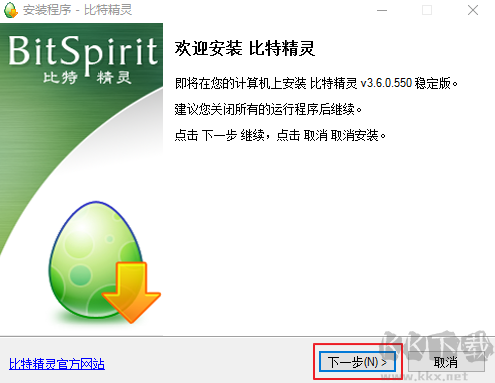
Task: Click the text 建议您关闭所有的运行程序后继续
Action: coord(268,109)
